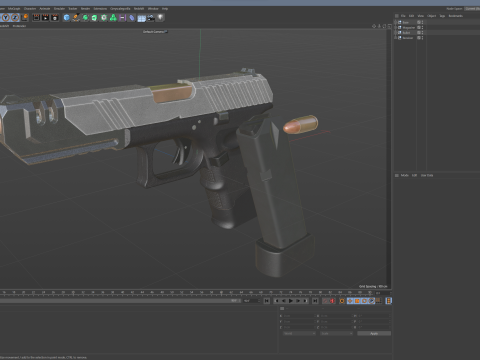Toggle Scale keyframe recording icon

(x=357, y=301)
